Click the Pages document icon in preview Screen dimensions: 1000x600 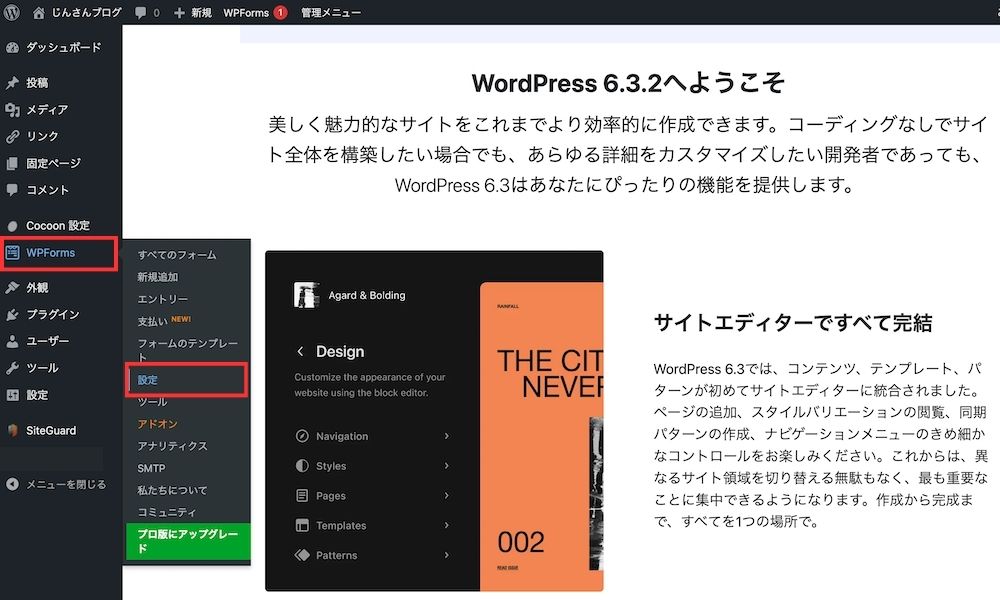pos(302,495)
